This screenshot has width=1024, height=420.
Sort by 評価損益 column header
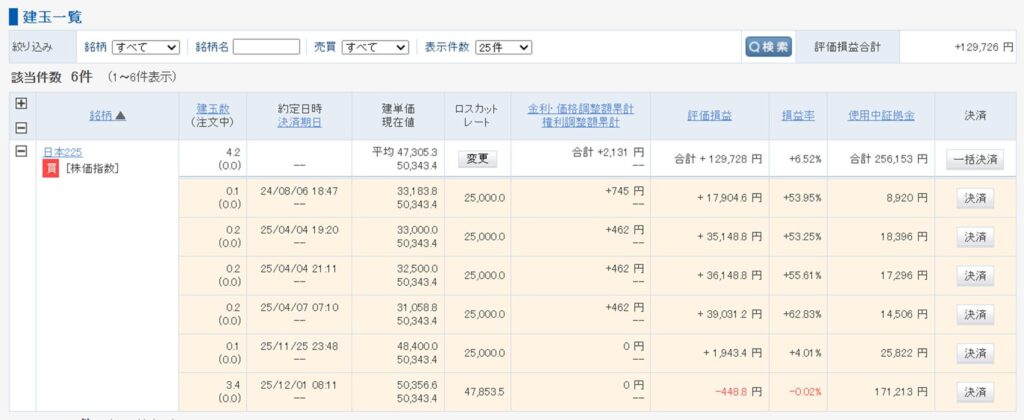click(709, 115)
